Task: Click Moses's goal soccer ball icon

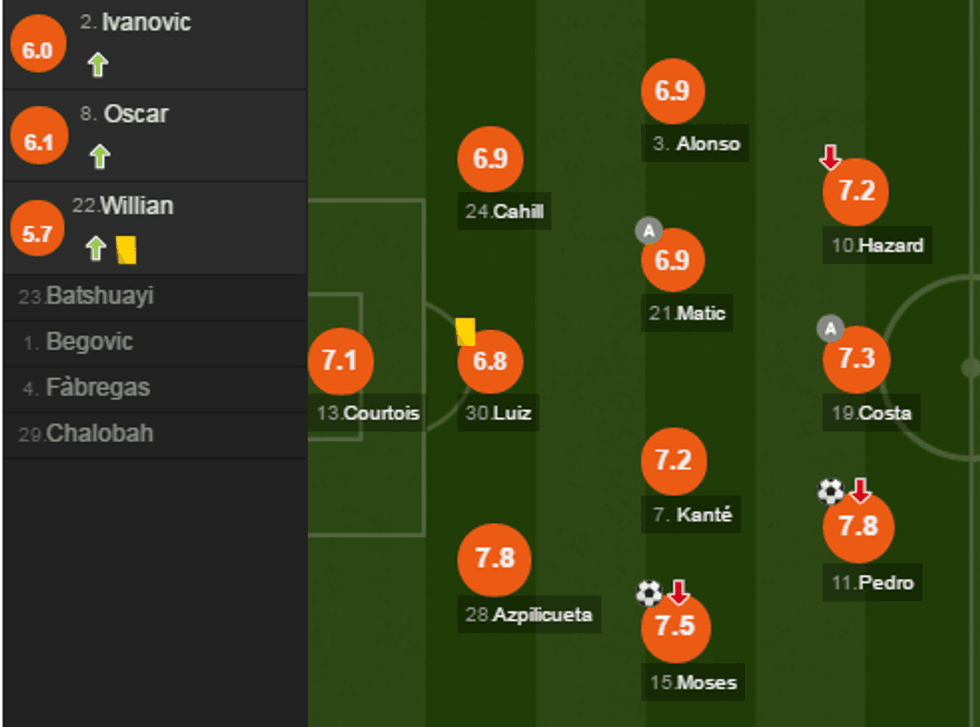Action: click(x=649, y=593)
